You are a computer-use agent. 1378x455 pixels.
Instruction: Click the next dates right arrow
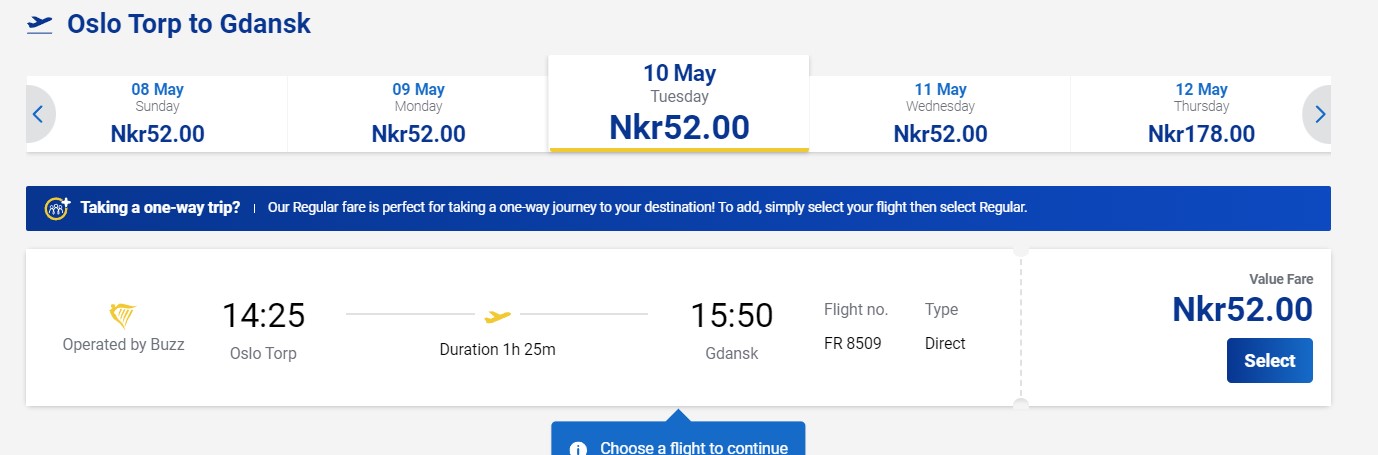click(1318, 114)
